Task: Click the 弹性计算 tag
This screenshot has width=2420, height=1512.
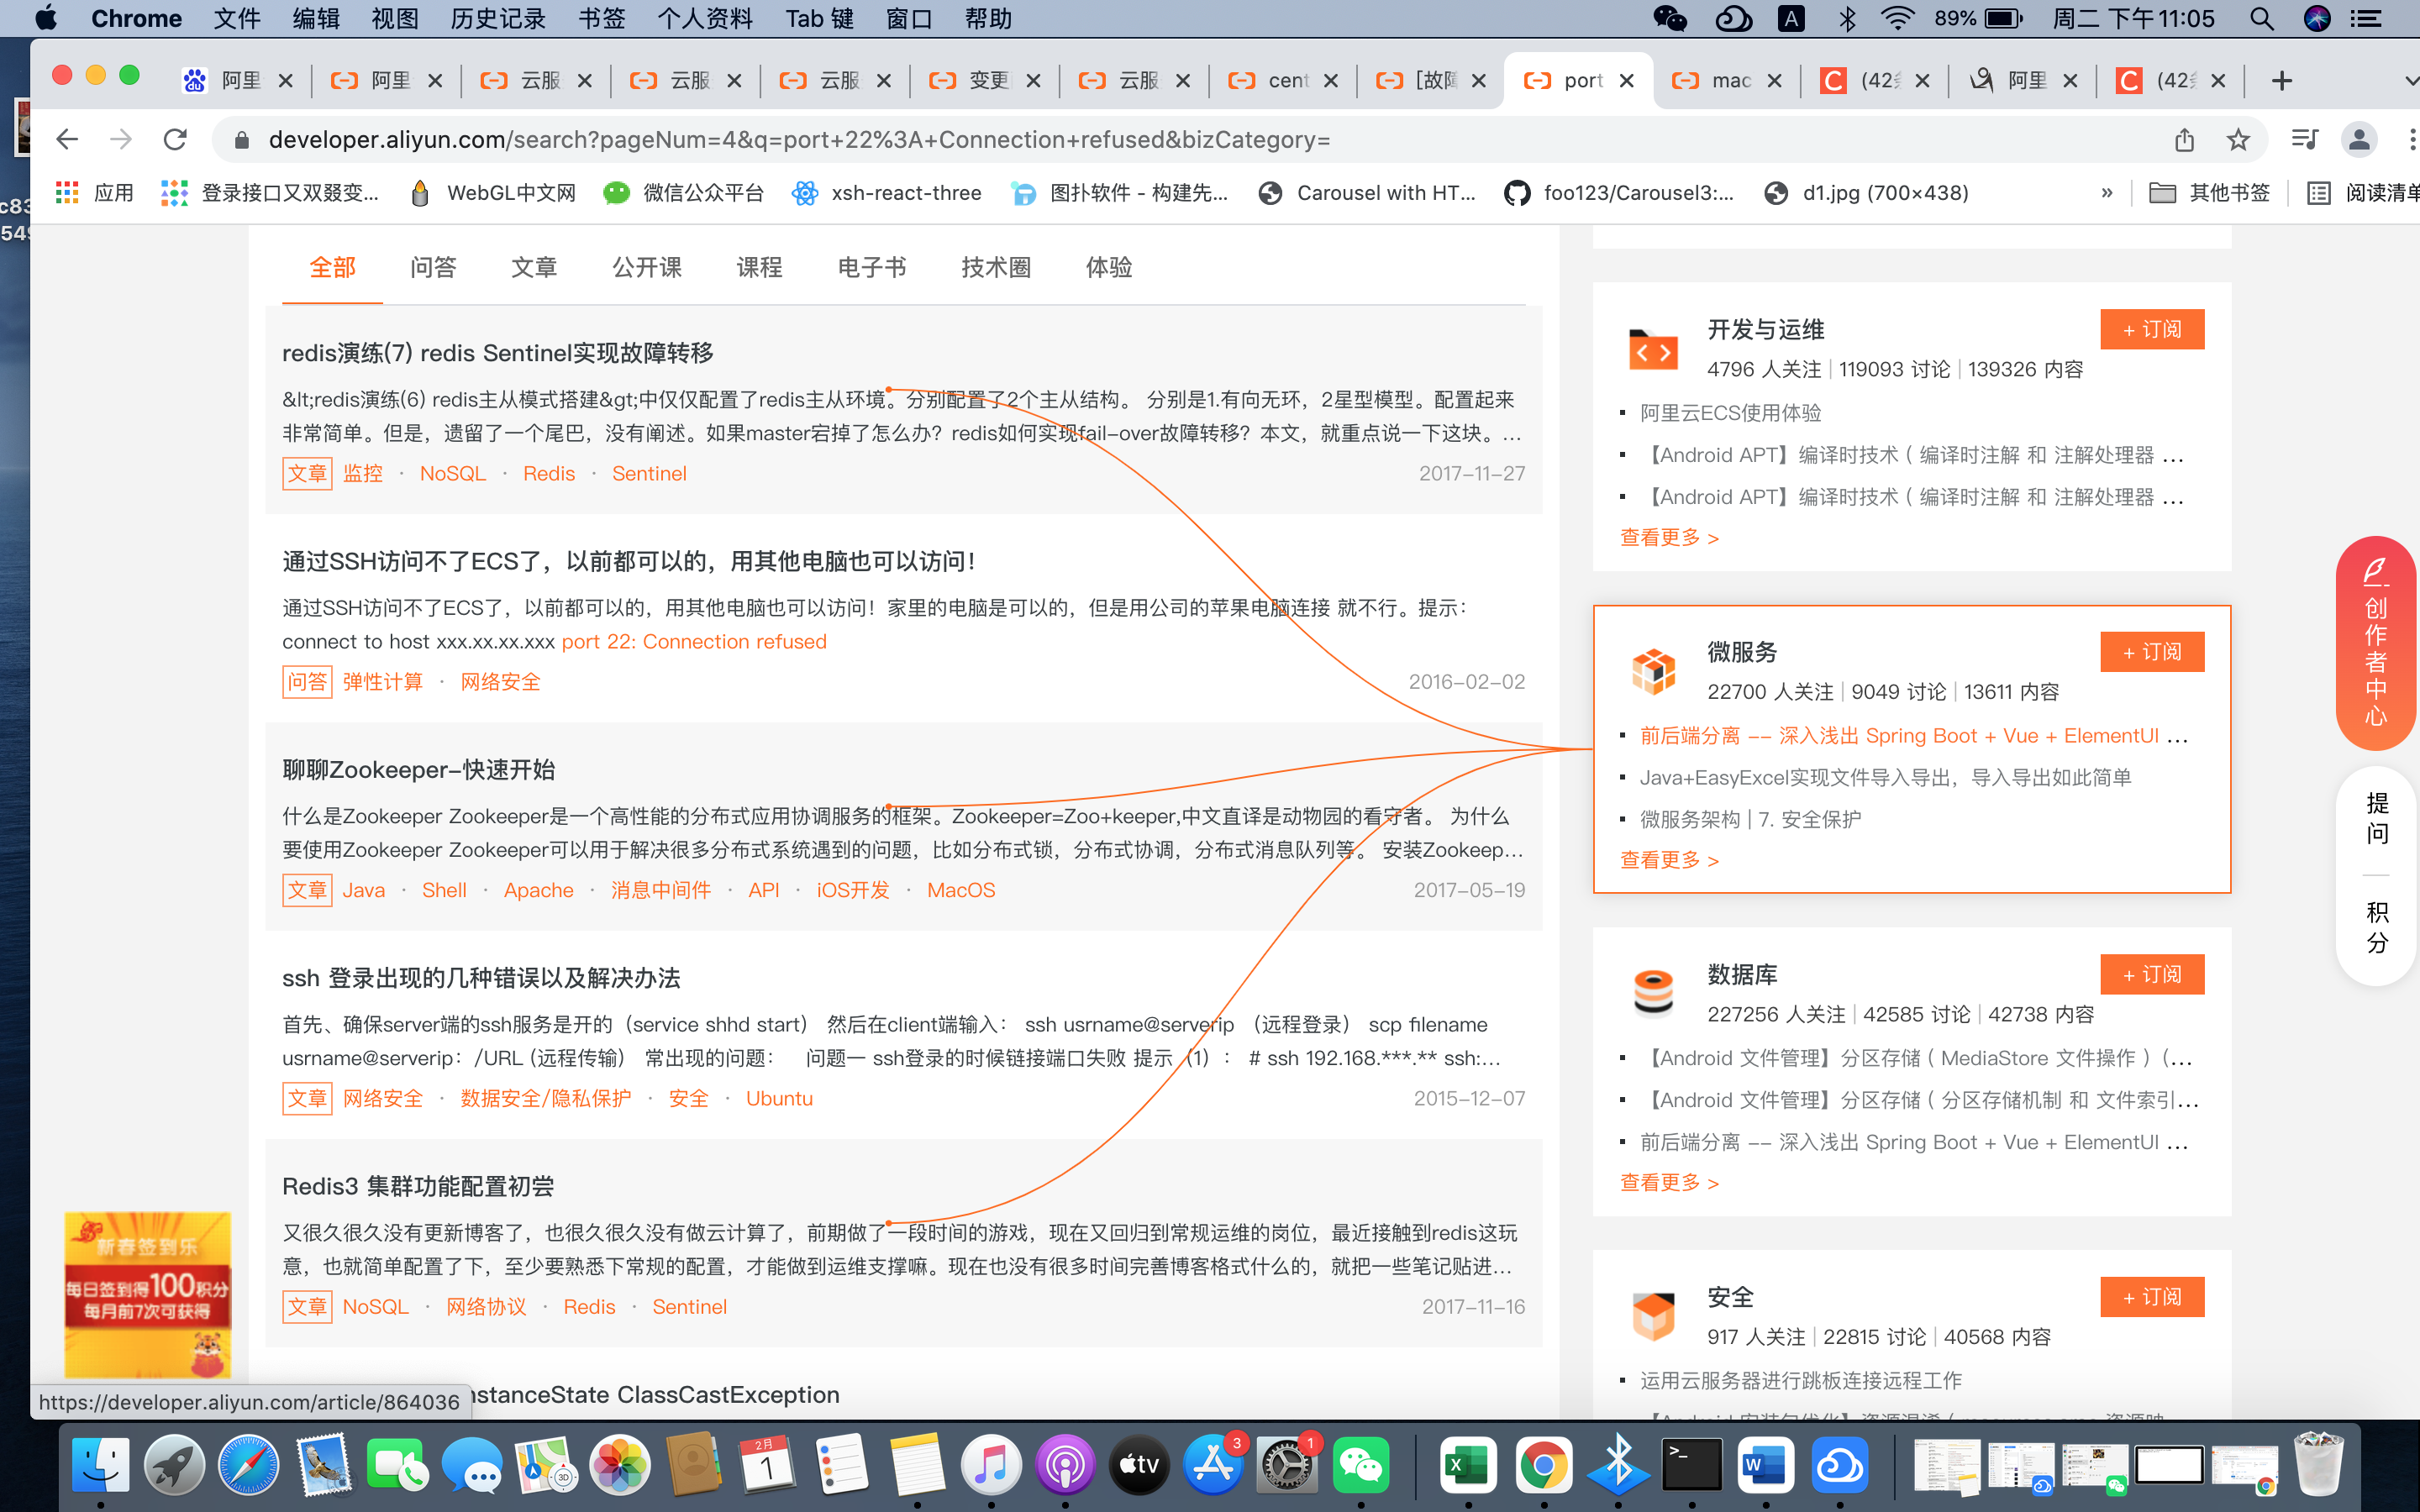Action: click(x=383, y=681)
